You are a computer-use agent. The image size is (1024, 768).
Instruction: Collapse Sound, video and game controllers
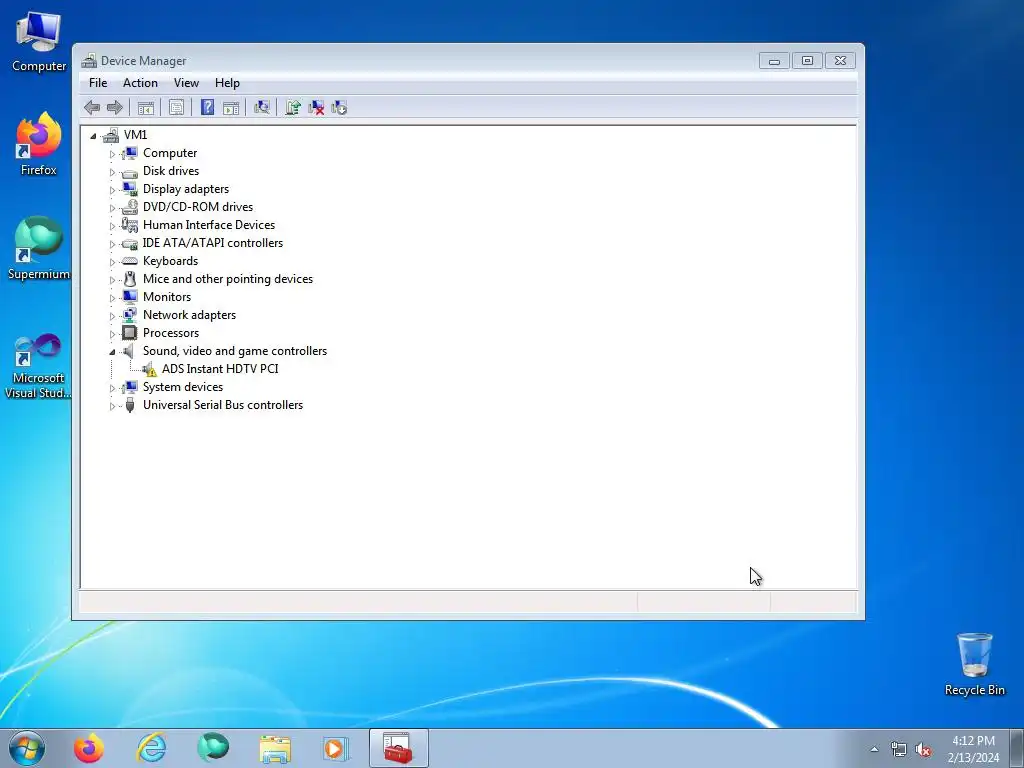coord(112,352)
